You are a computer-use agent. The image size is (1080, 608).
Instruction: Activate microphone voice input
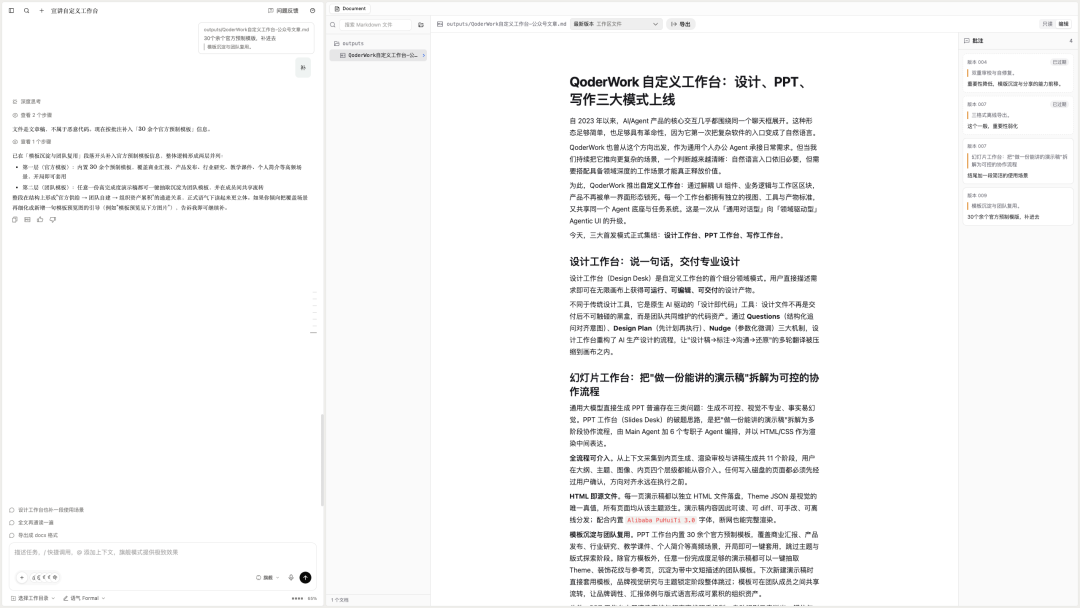(291, 578)
